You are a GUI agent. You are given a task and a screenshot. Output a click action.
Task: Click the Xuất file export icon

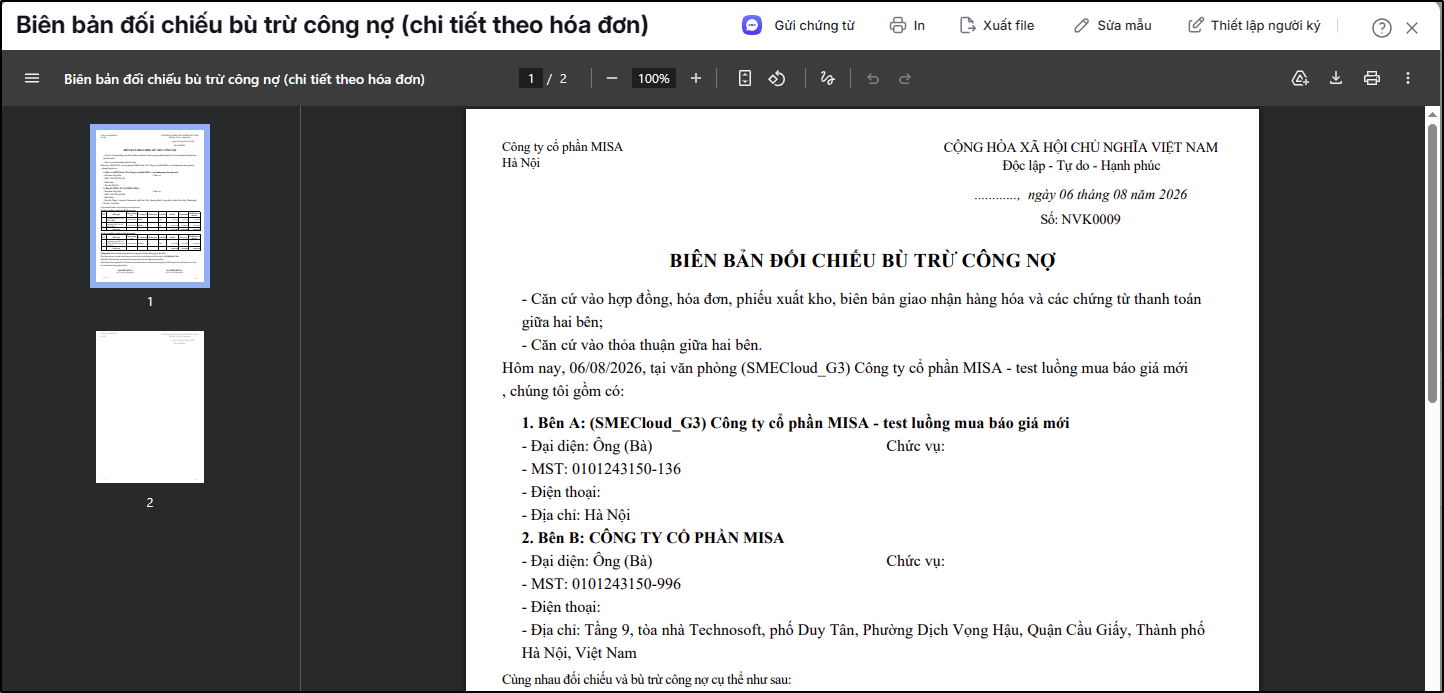coord(967,26)
